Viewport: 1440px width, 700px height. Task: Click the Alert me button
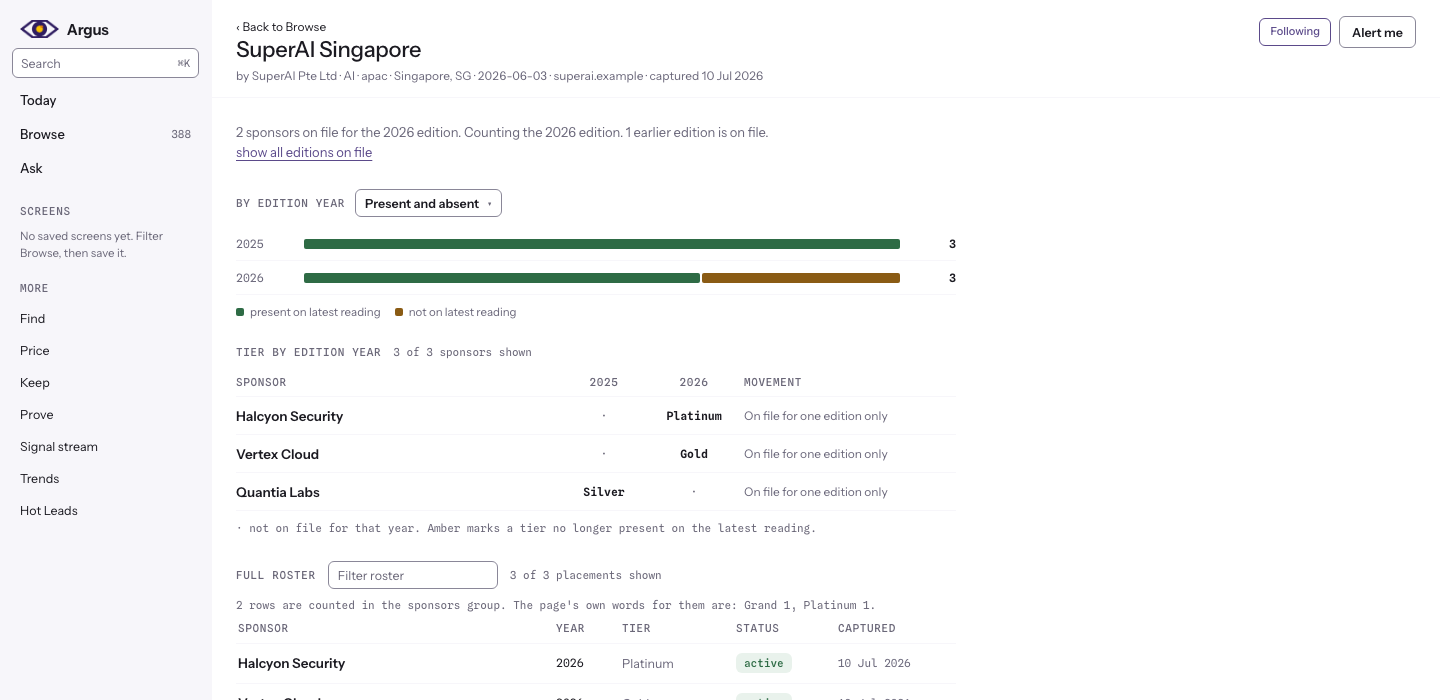1377,32
